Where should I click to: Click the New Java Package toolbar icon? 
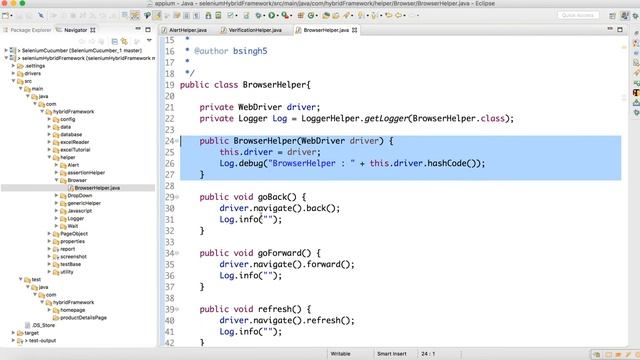[x=300, y=16]
